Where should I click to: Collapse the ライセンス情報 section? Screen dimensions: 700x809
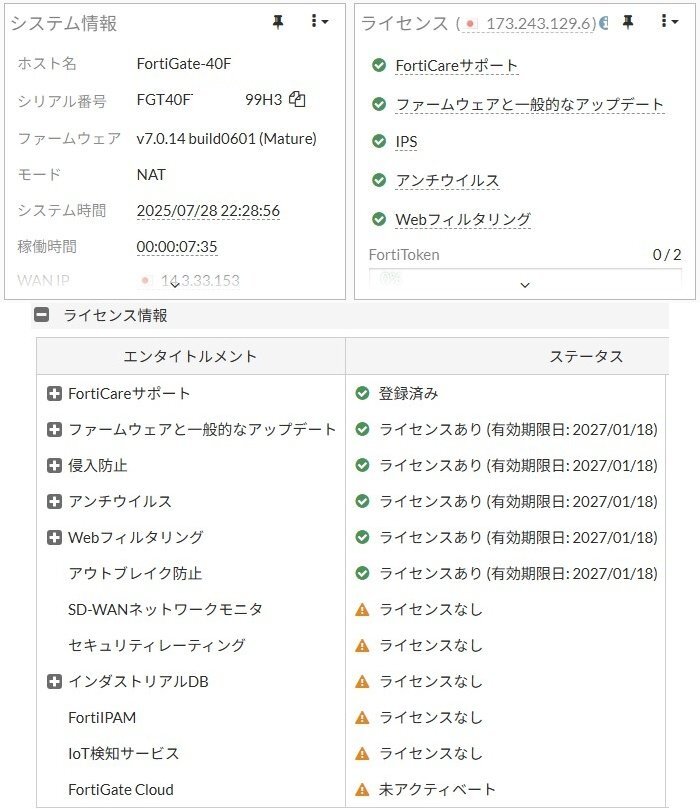pyautogui.click(x=42, y=315)
